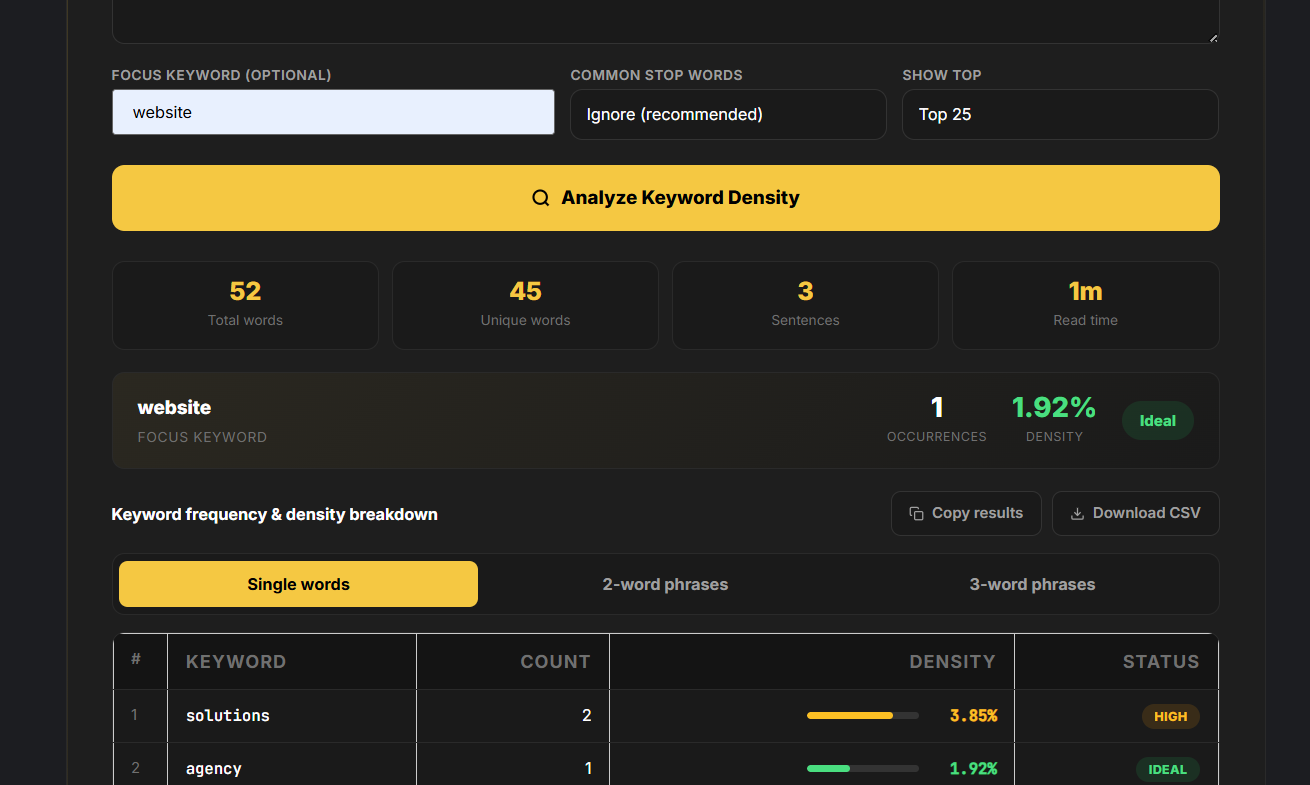Click the 'Keyword frequency & density breakdown' heading

click(x=275, y=514)
